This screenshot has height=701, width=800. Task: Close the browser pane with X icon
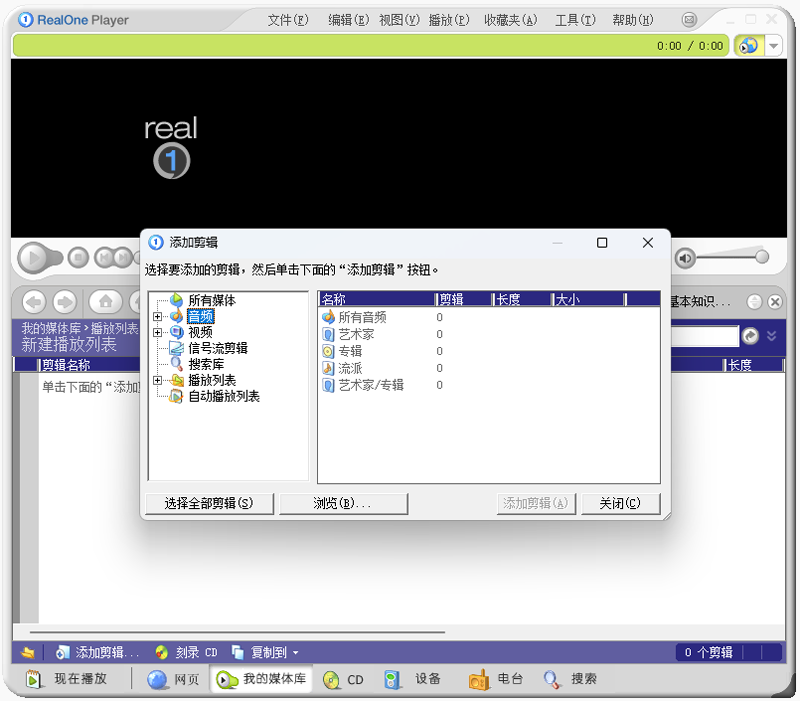(774, 302)
